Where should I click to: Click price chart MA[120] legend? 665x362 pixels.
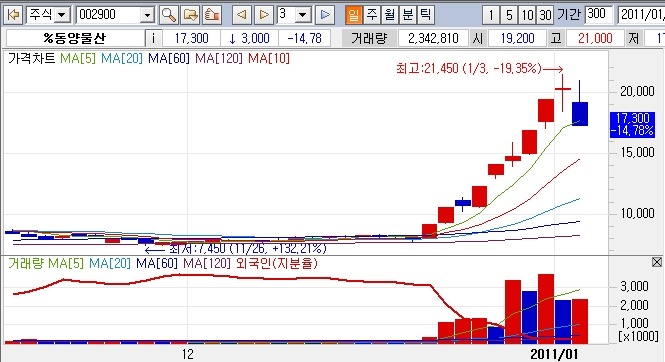219,58
